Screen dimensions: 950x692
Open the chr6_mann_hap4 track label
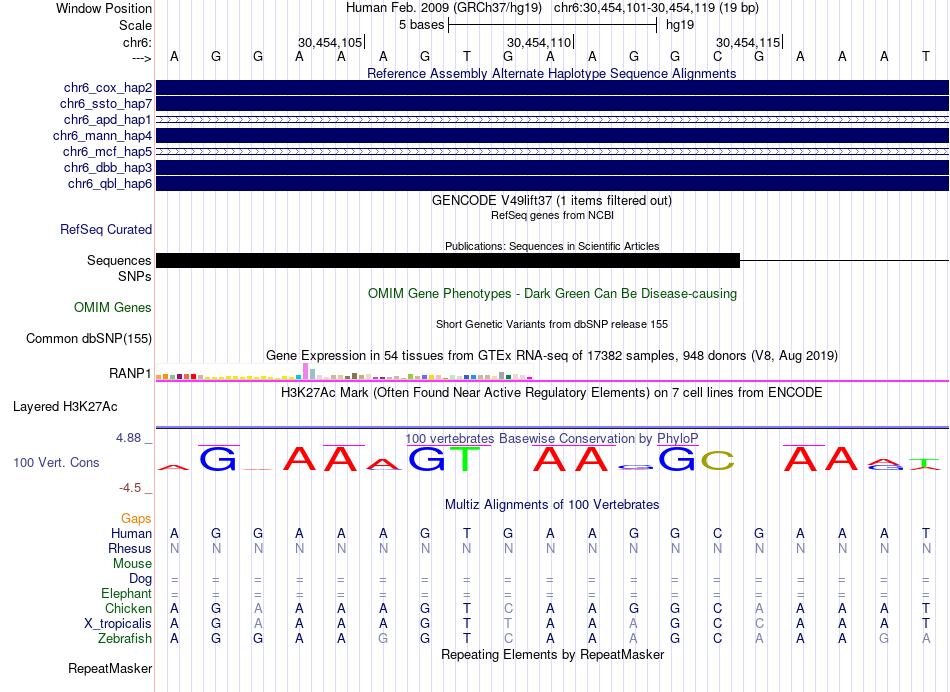[102, 136]
